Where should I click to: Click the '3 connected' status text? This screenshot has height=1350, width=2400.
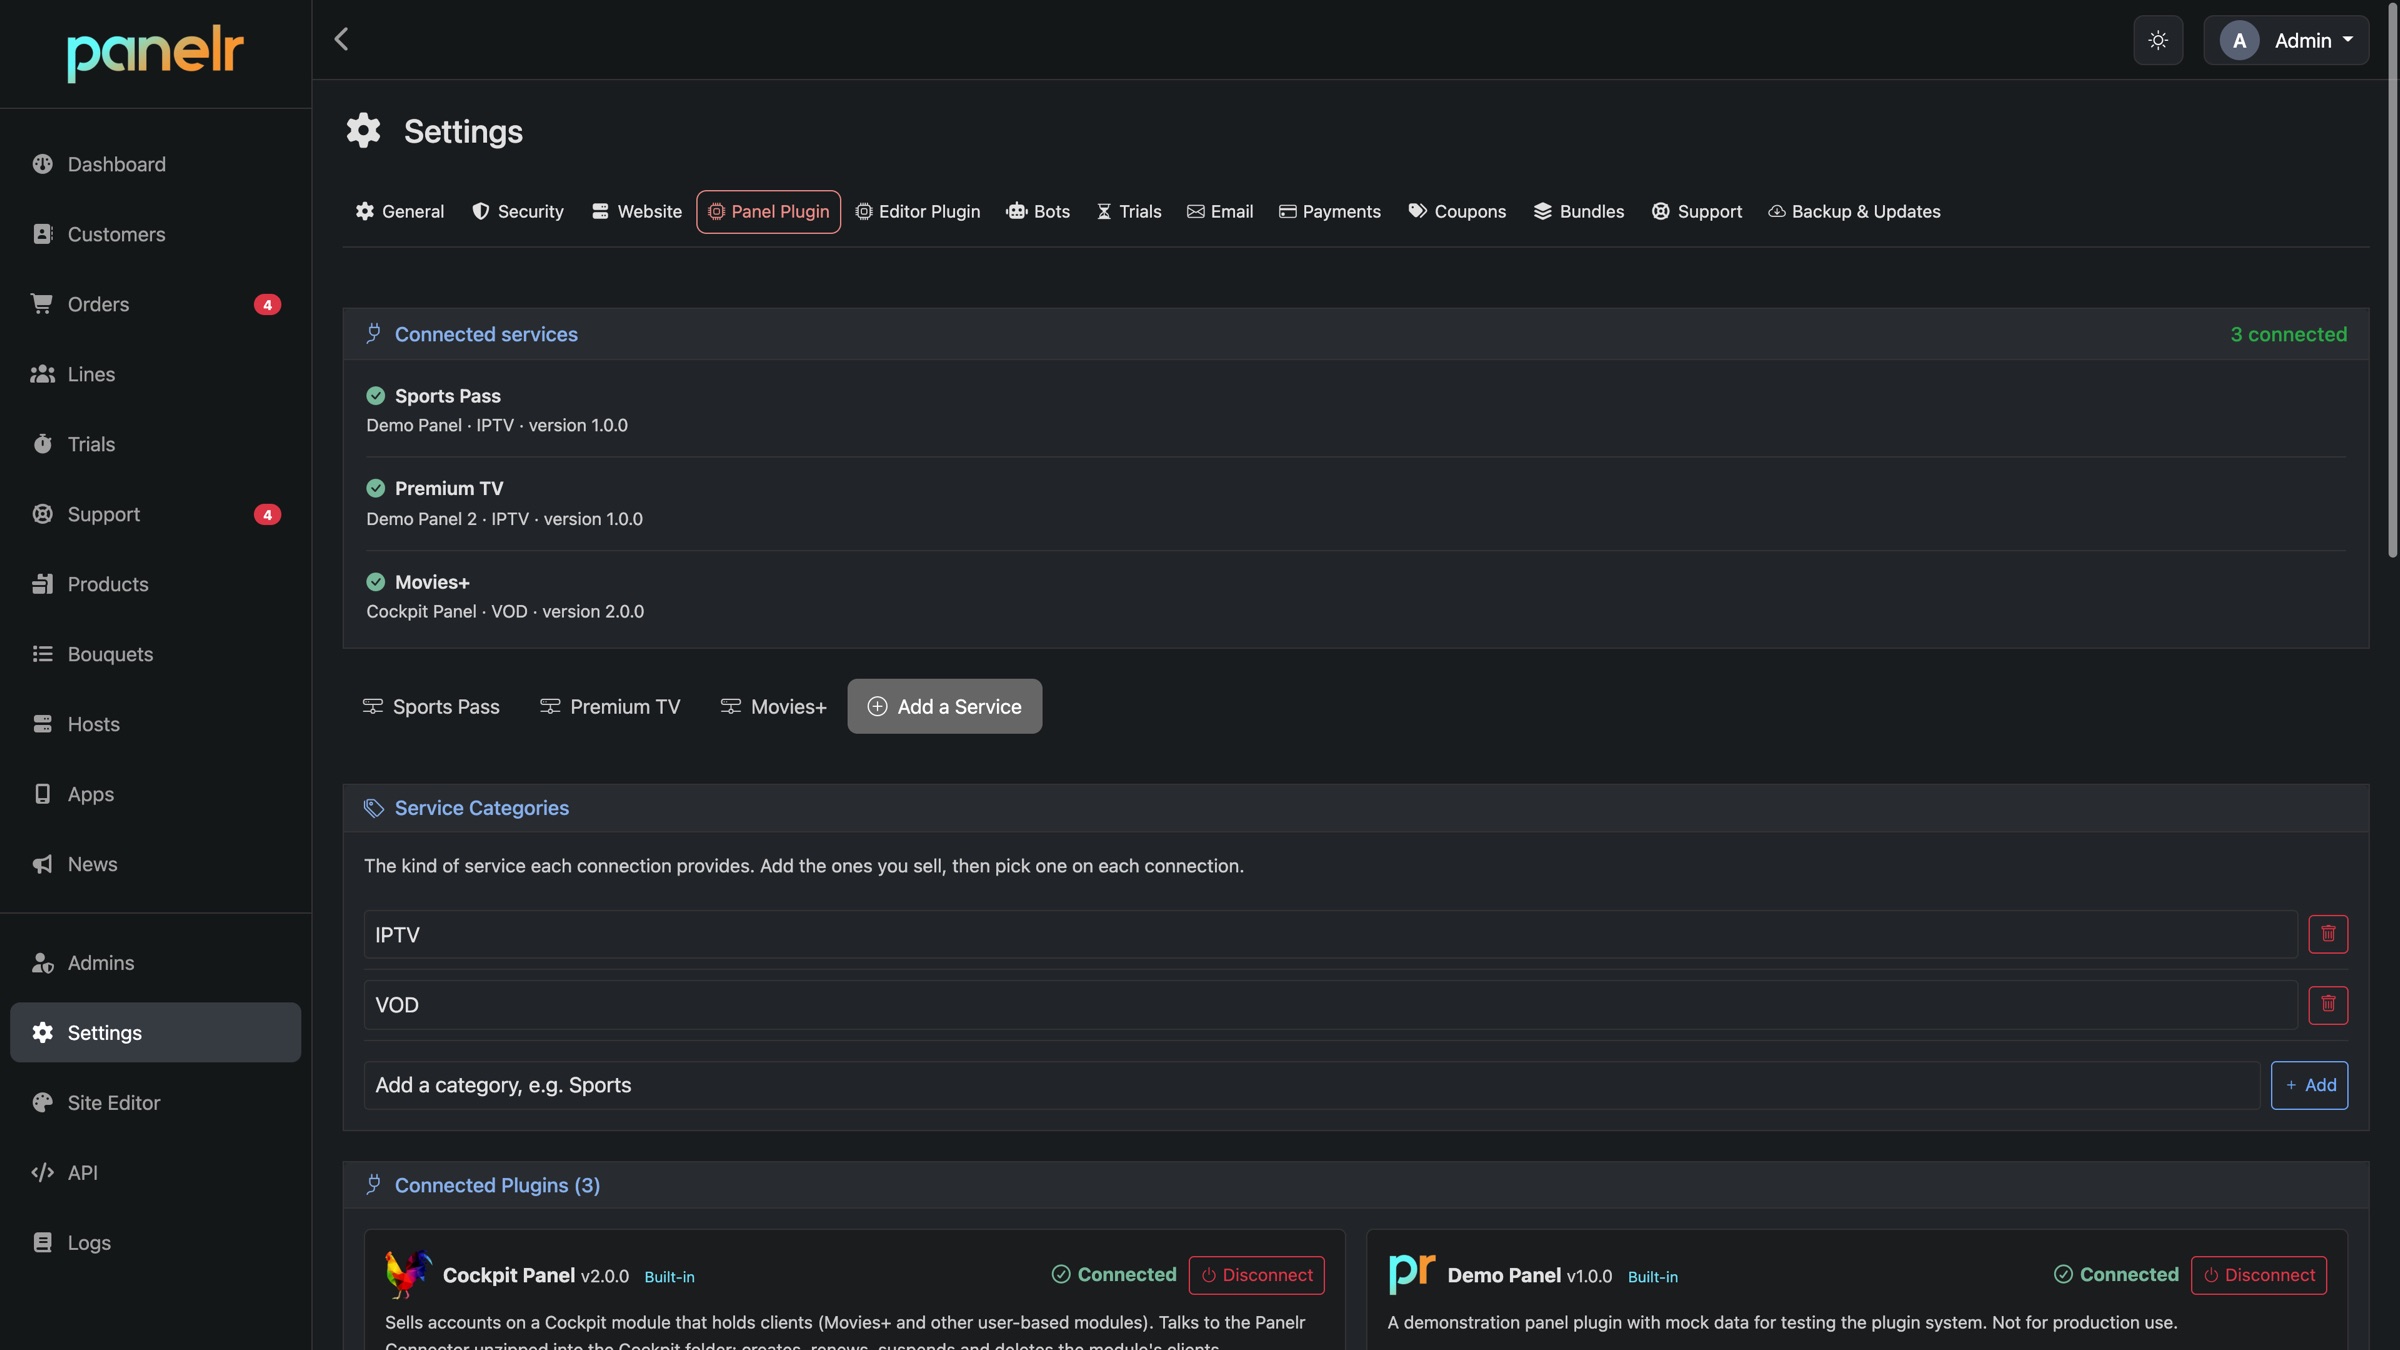2289,334
